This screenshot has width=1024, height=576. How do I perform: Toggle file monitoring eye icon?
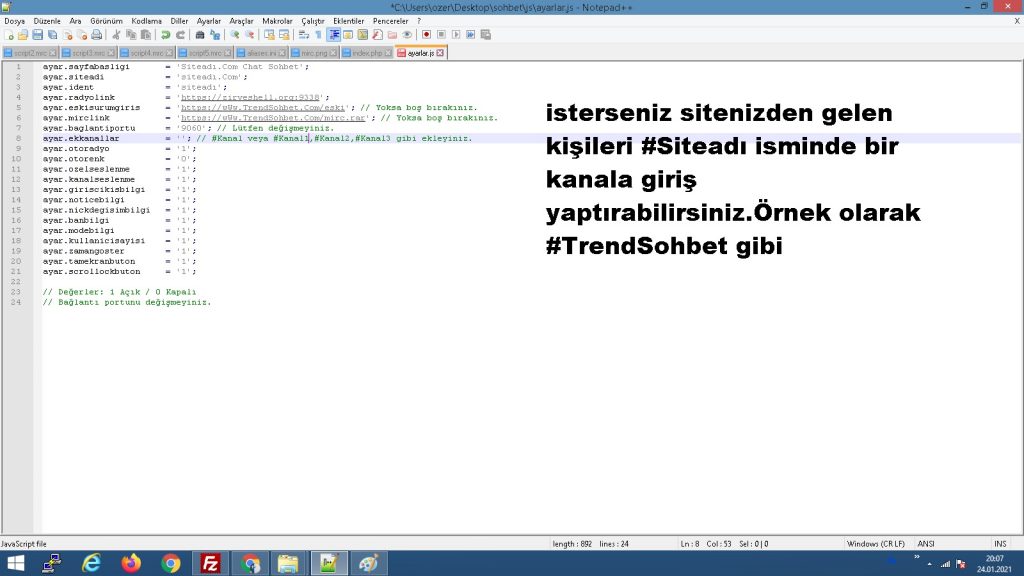[x=407, y=35]
